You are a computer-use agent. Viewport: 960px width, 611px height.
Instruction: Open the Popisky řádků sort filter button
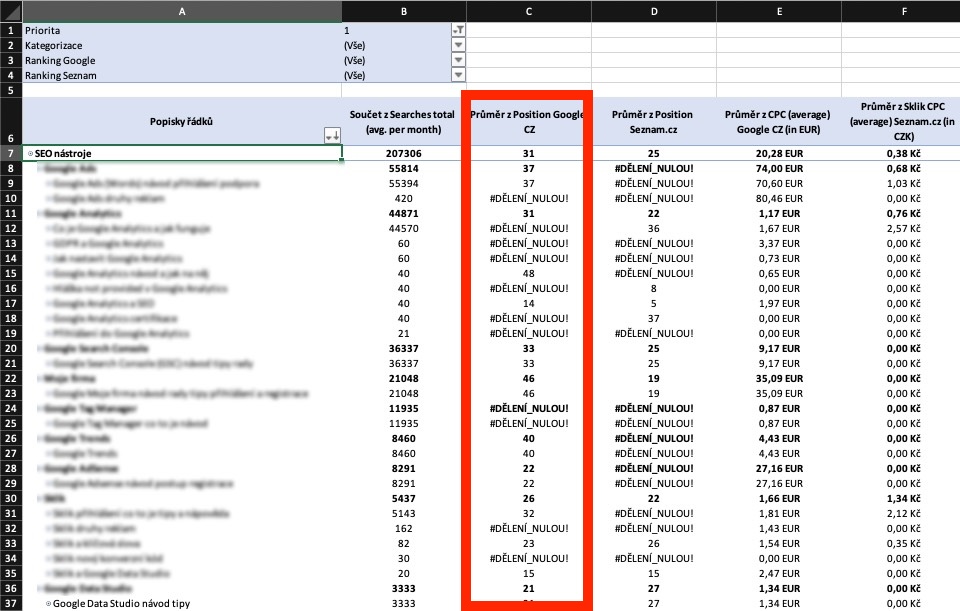coord(332,136)
